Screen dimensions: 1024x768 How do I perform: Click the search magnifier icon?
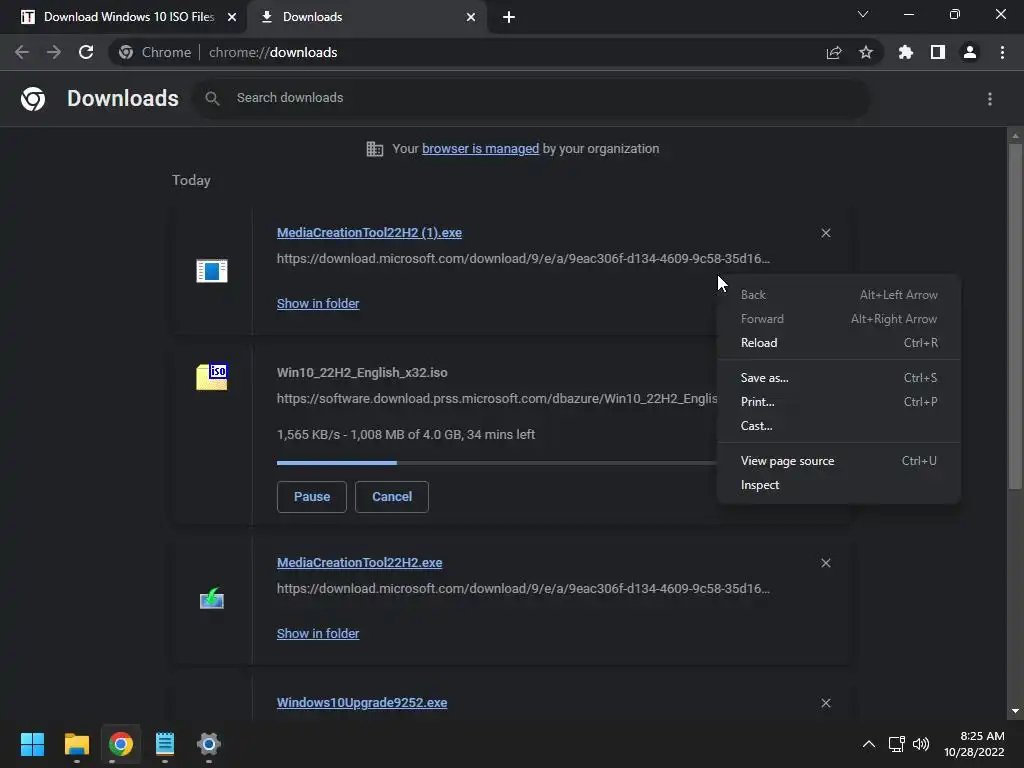click(212, 98)
